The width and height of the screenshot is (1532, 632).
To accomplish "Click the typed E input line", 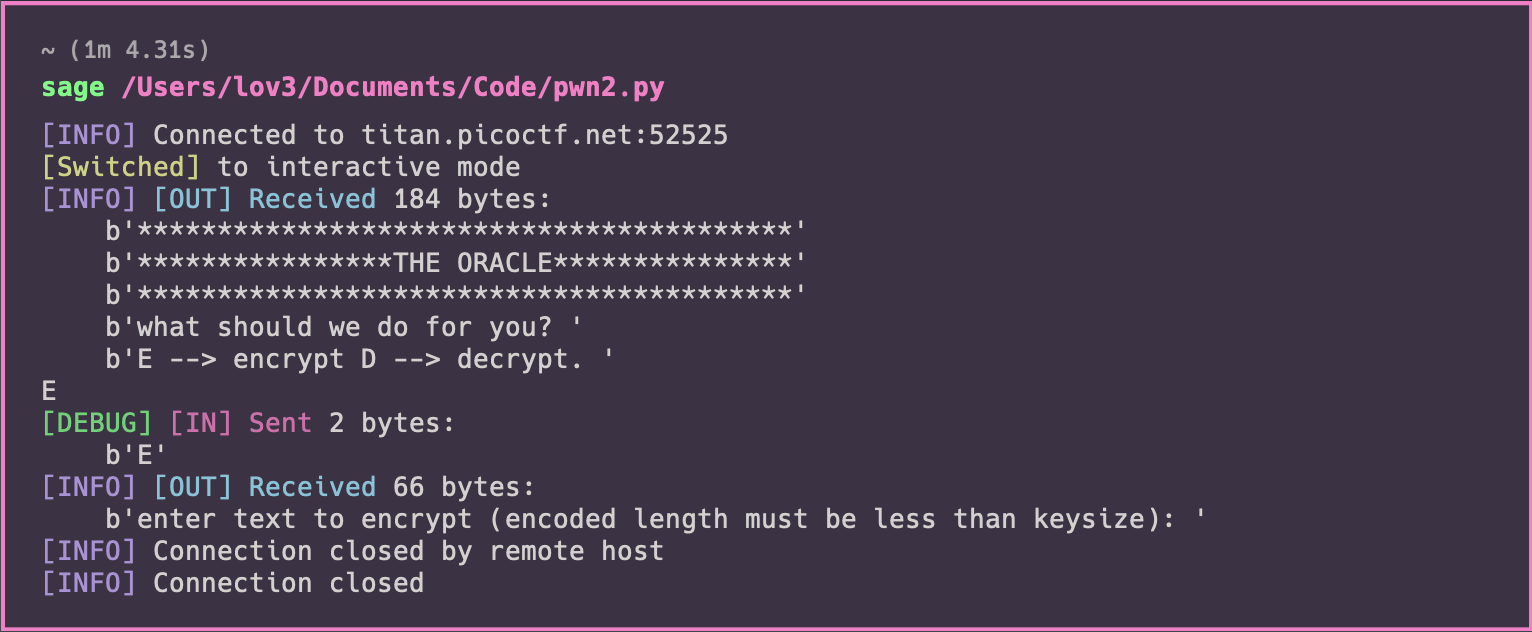I will [49, 391].
